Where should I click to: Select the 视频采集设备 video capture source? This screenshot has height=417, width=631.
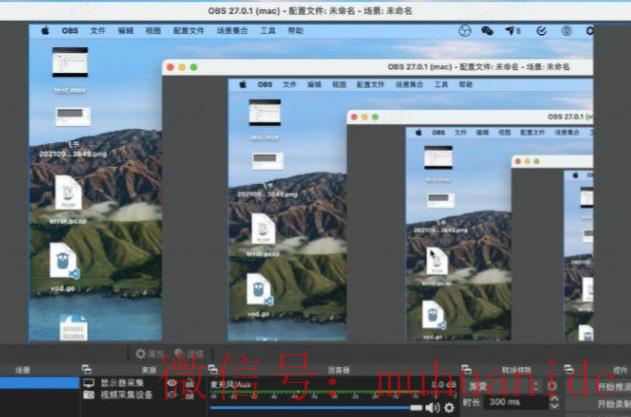click(126, 394)
